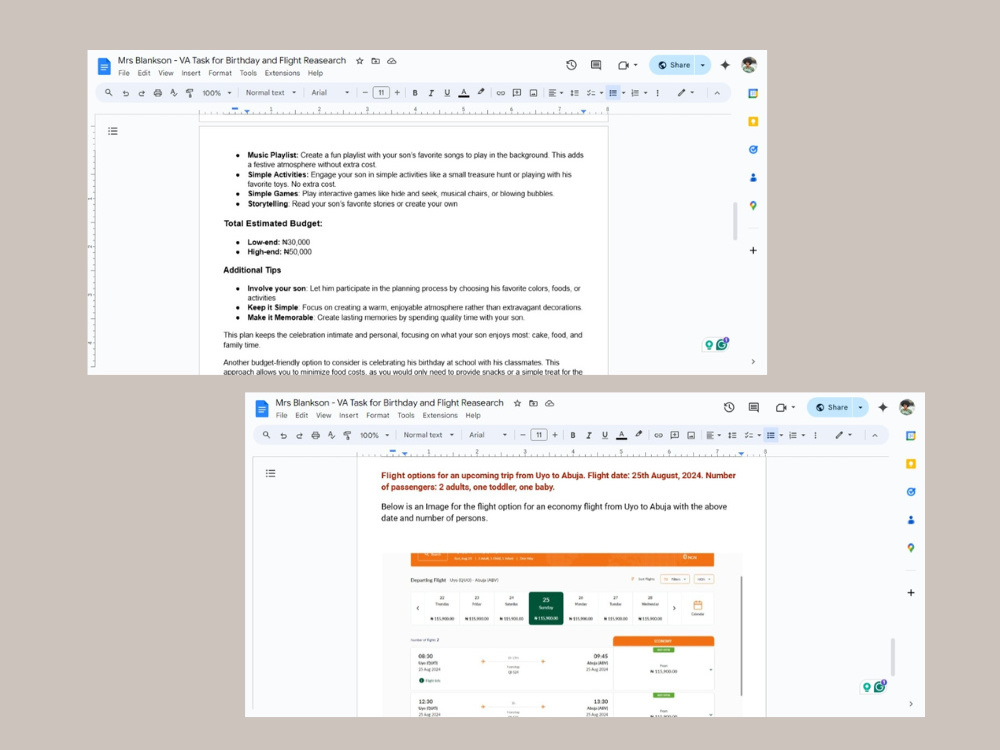Open Extensions menu in top window

(x=282, y=73)
